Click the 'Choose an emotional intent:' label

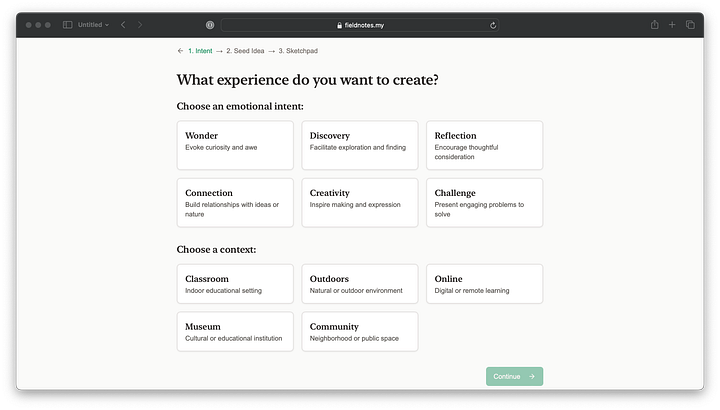(x=240, y=106)
